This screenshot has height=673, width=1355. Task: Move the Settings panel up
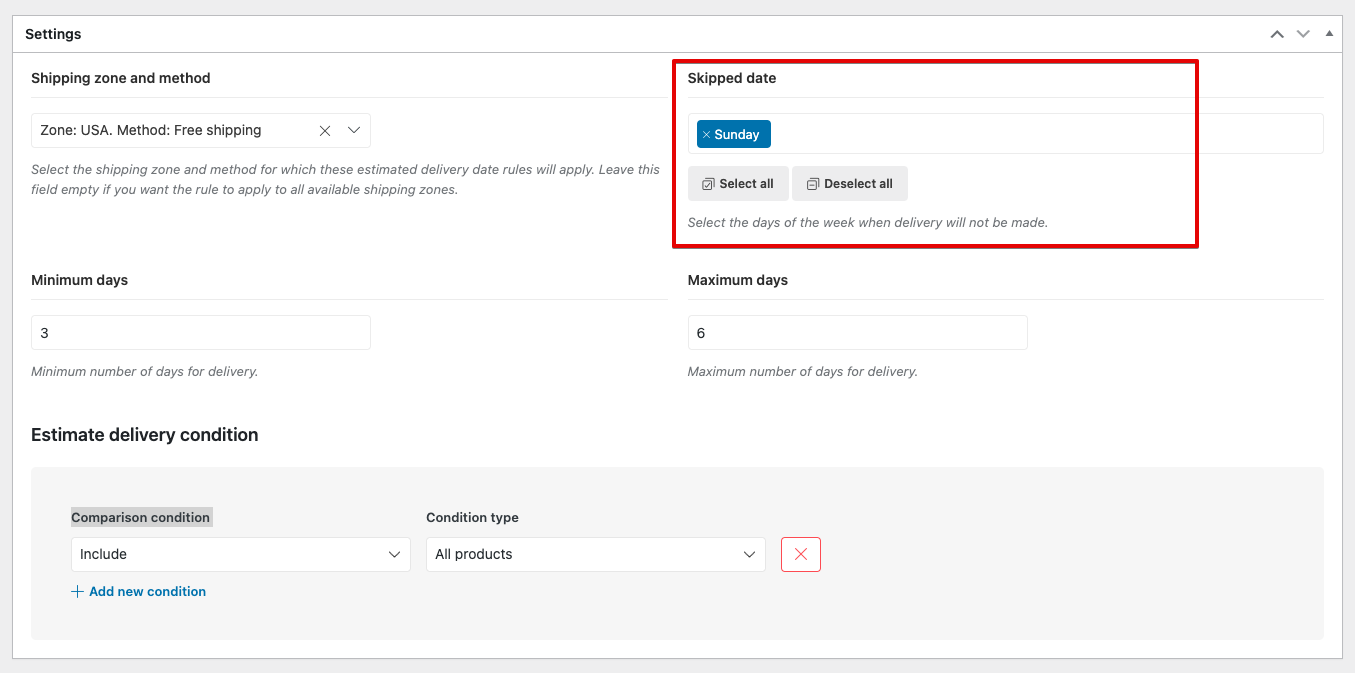[1277, 34]
